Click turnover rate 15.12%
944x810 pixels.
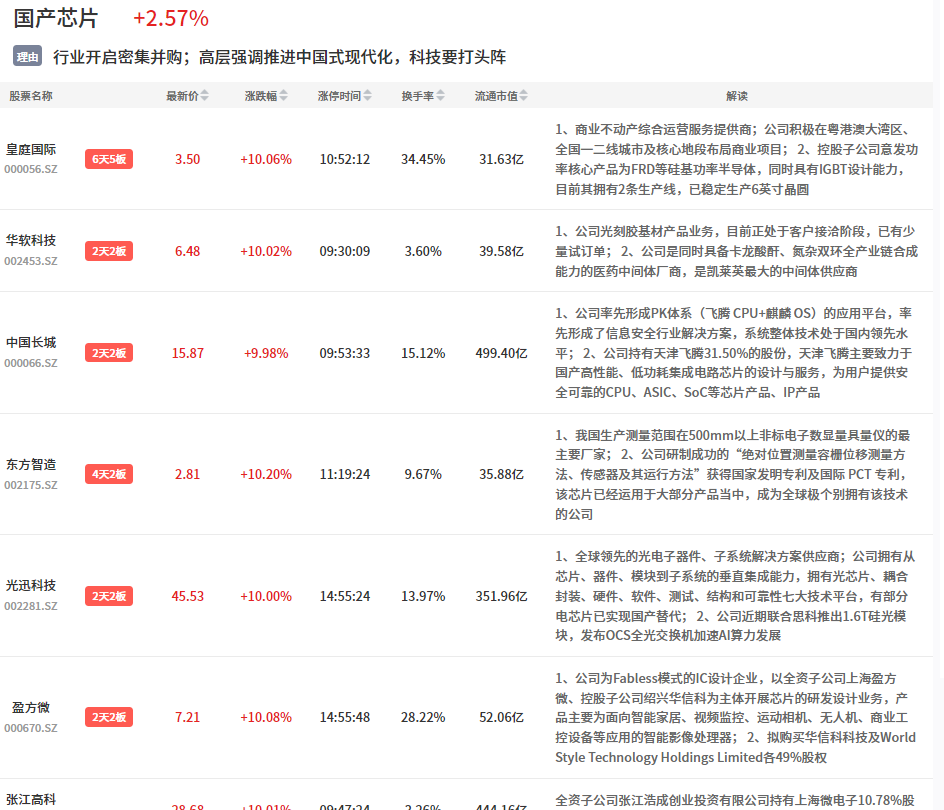(x=423, y=353)
